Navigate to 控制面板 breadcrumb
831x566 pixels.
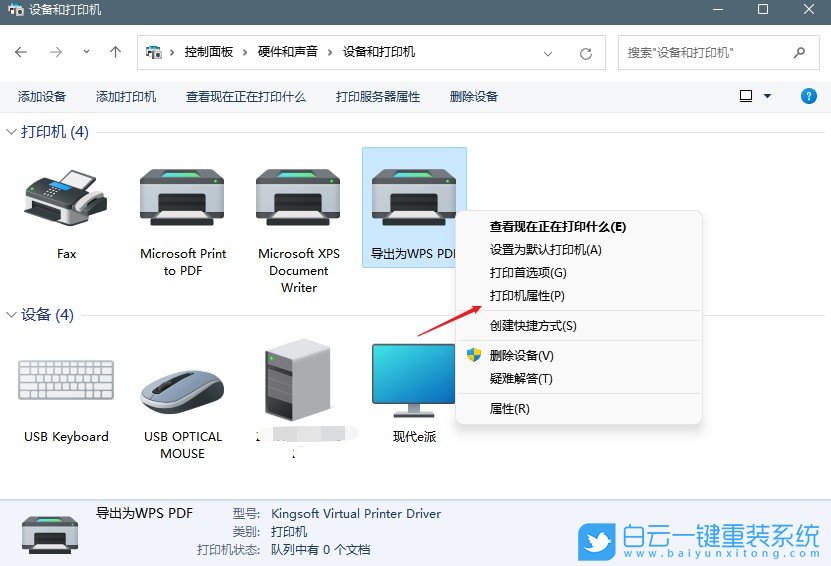coord(209,52)
